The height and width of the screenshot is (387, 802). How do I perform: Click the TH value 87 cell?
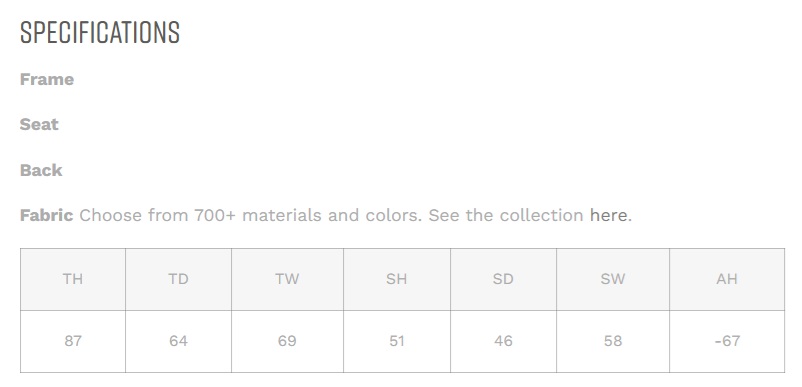tap(73, 341)
